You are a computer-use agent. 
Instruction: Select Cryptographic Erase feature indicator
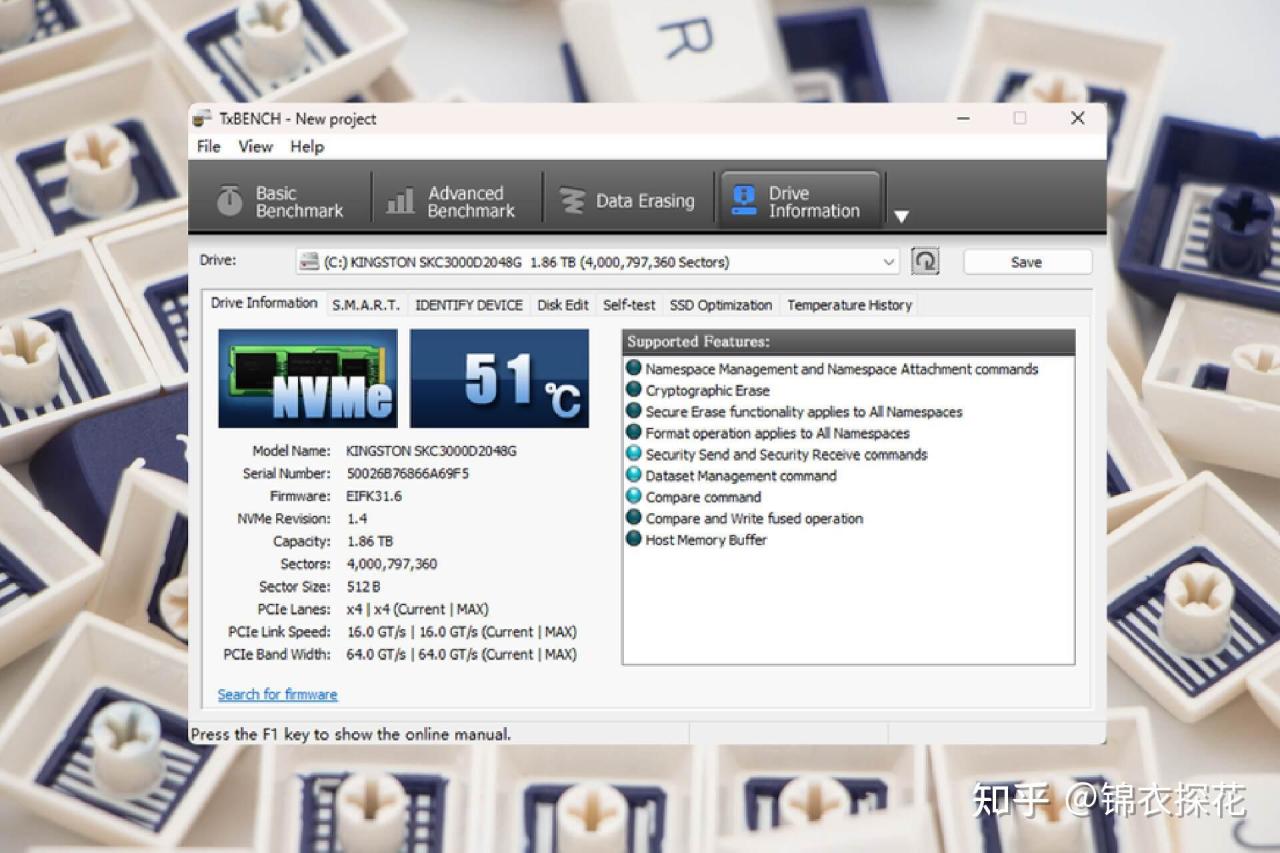point(634,390)
